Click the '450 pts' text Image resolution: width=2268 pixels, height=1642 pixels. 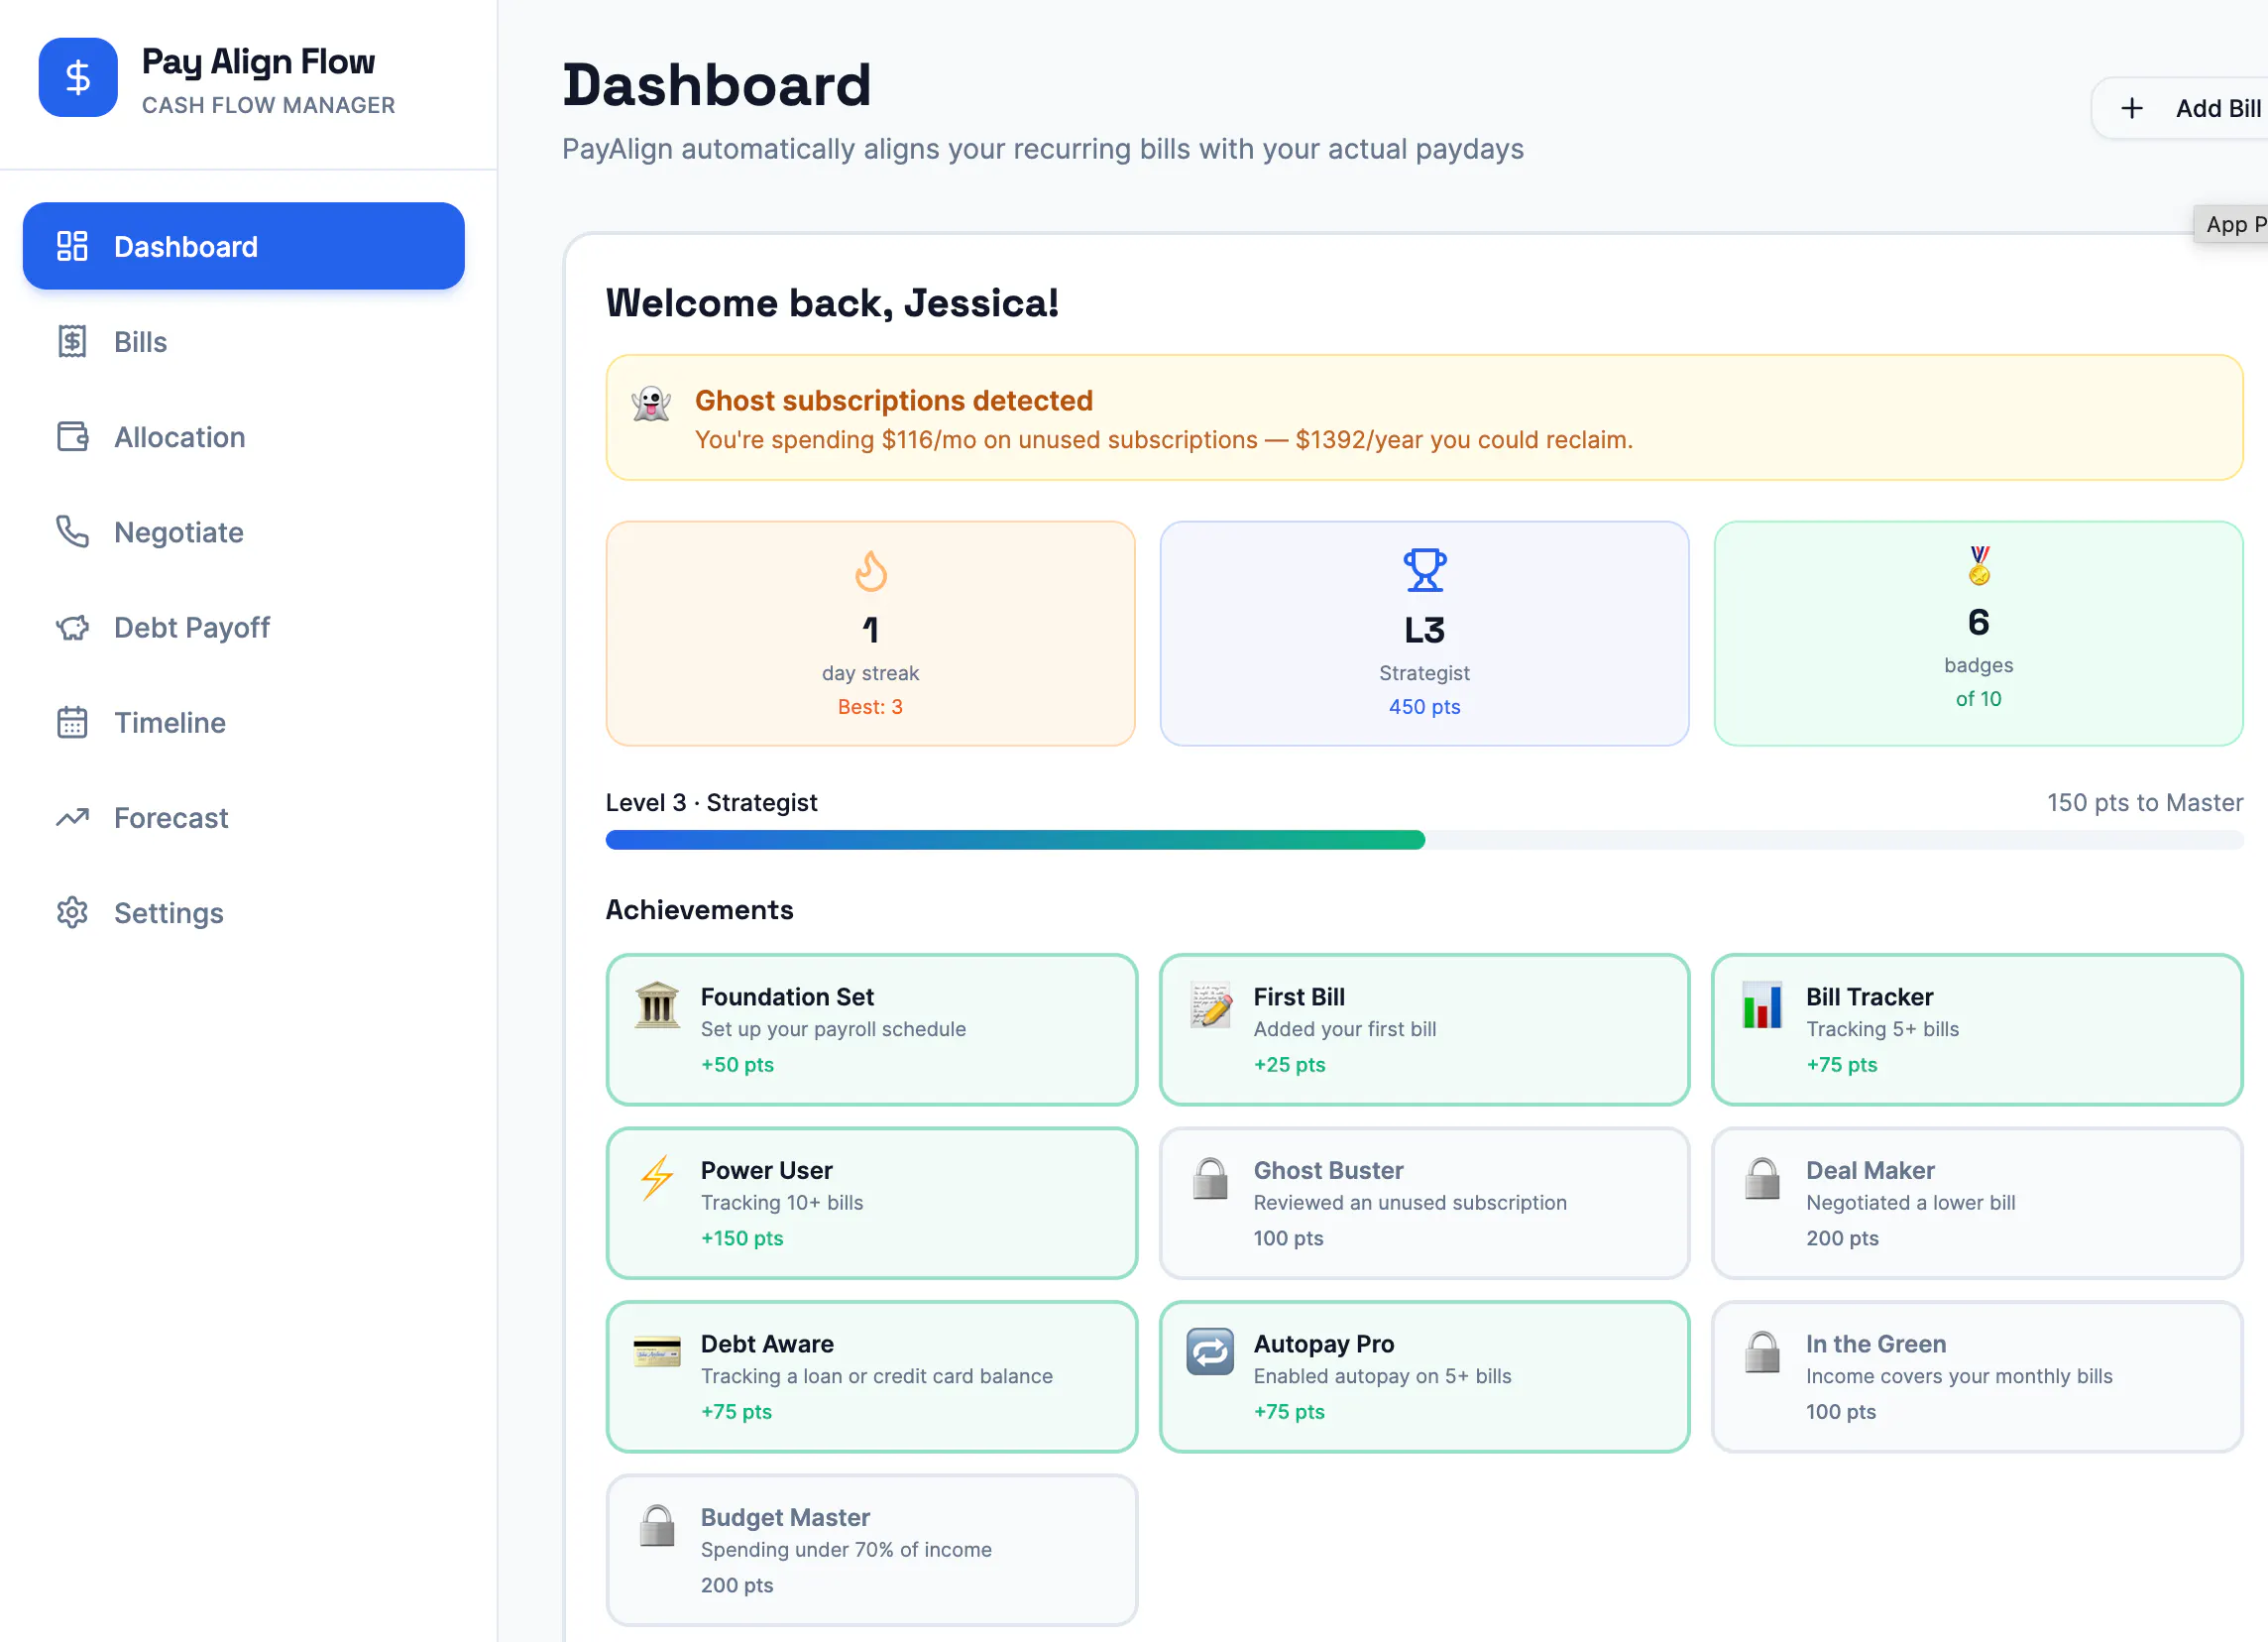[x=1424, y=707]
